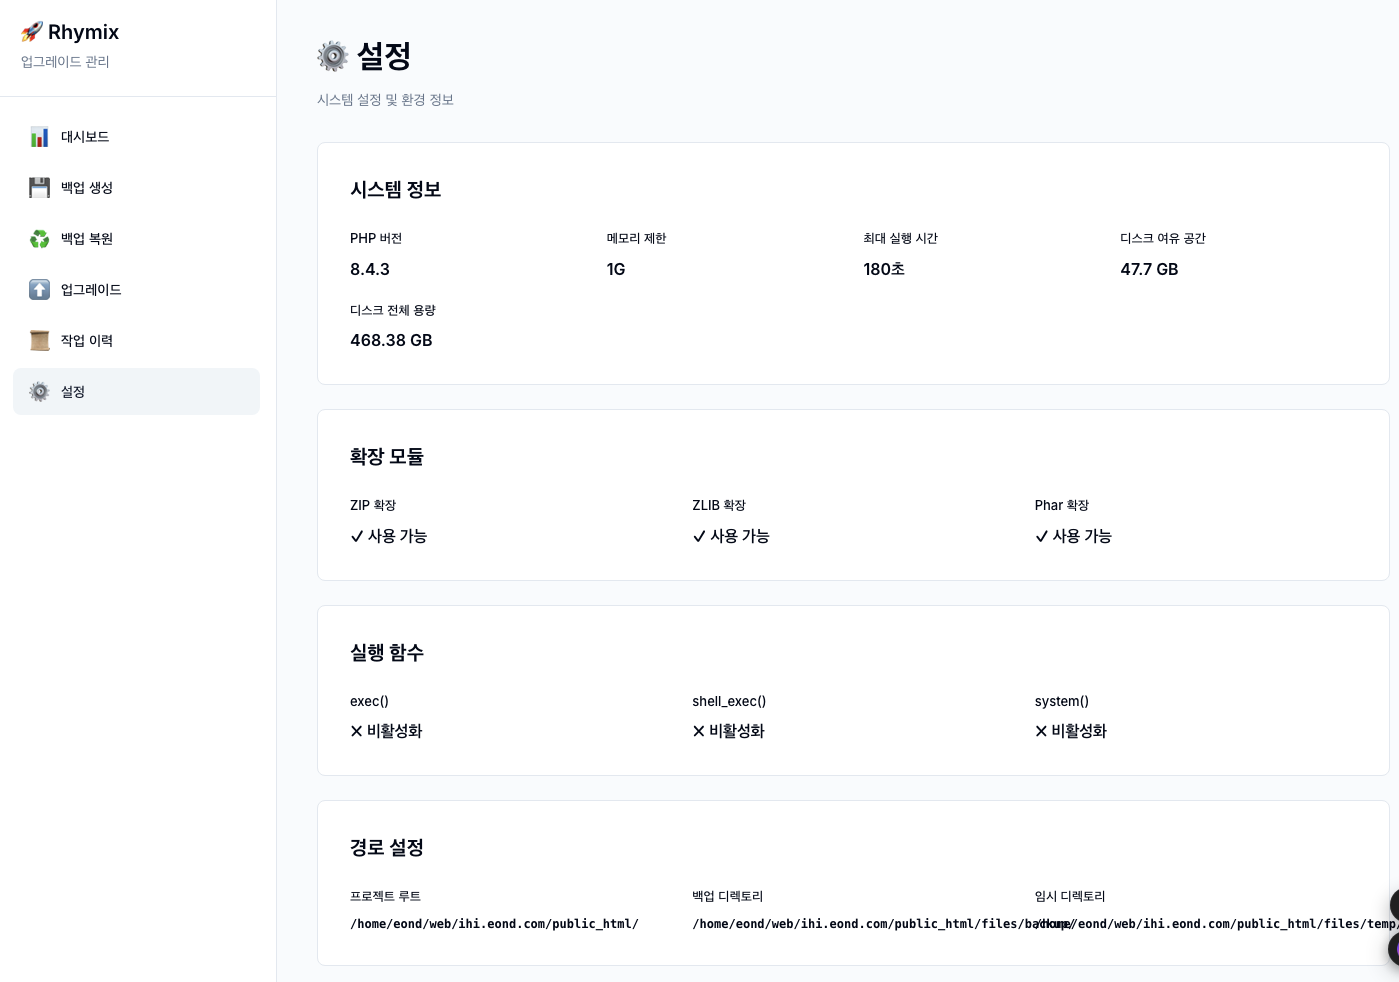
Task: Click the scroll icon next to 작업 이력
Action: click(39, 340)
